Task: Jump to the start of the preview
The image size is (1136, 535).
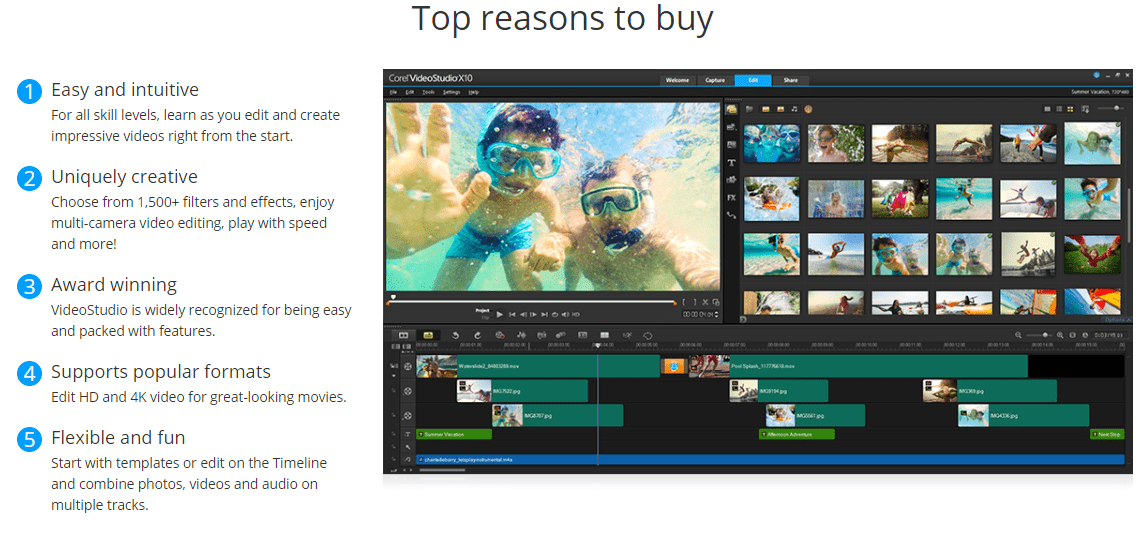Action: (512, 315)
